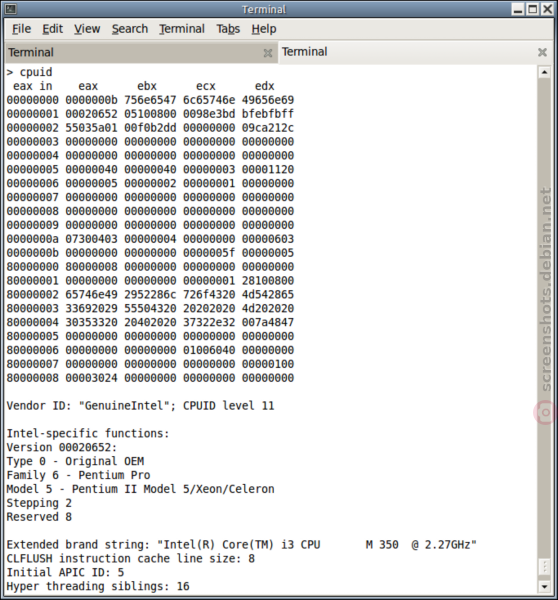Click the scrollbar up arrow

pyautogui.click(x=544, y=72)
